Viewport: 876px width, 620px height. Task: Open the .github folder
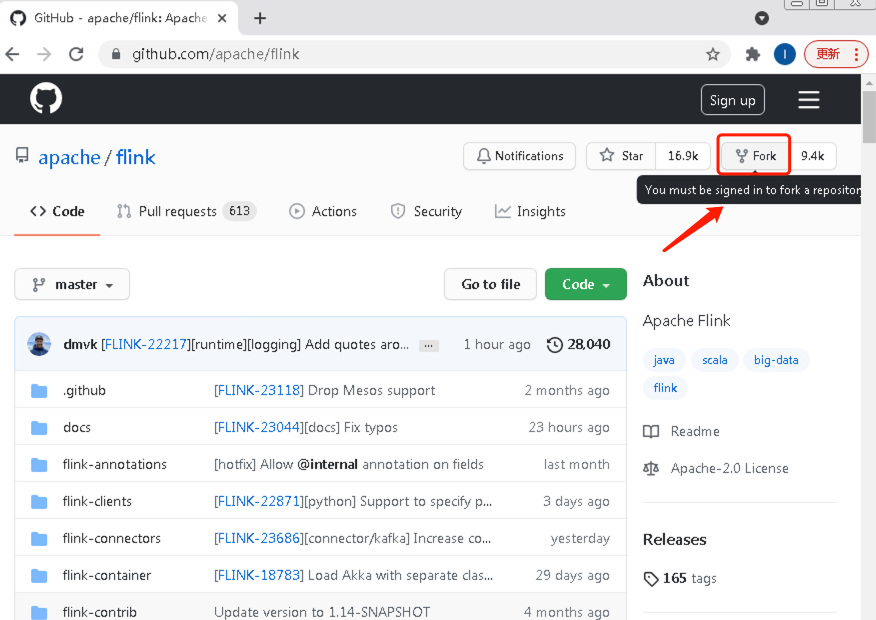[84, 390]
